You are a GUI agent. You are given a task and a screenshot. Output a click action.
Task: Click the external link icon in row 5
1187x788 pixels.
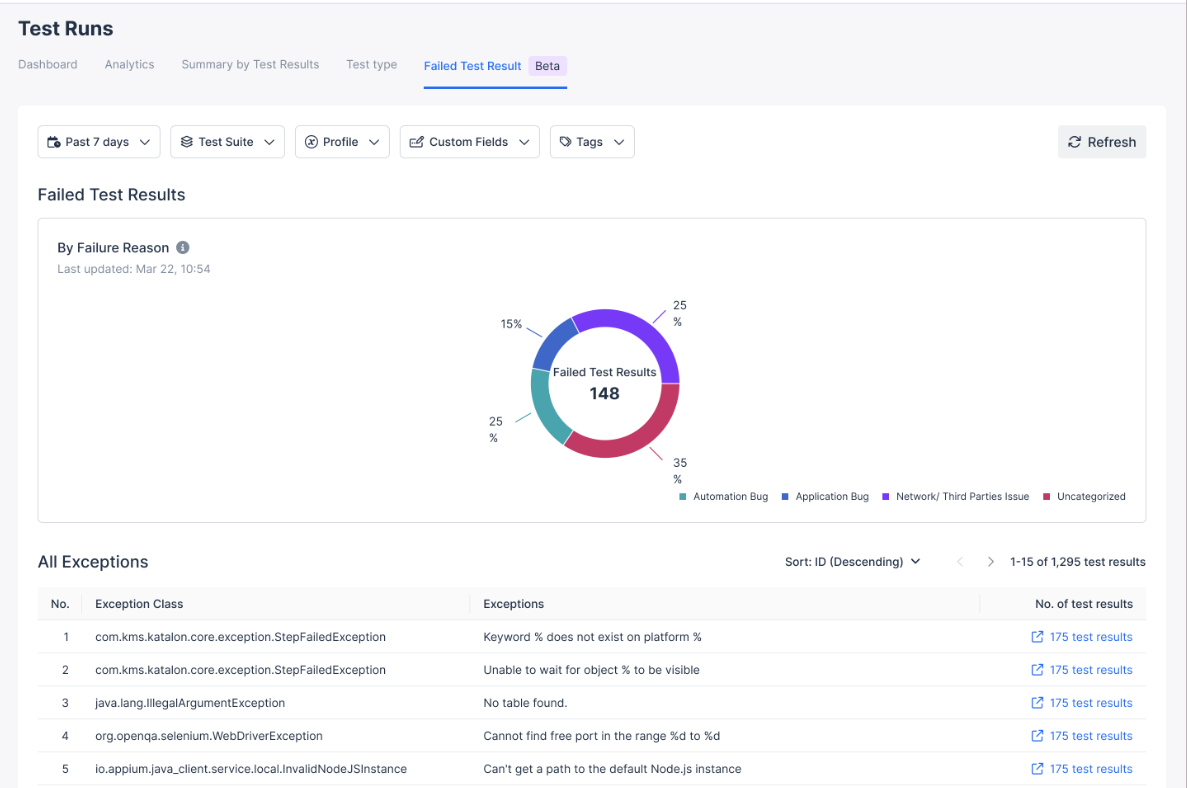click(x=1037, y=769)
